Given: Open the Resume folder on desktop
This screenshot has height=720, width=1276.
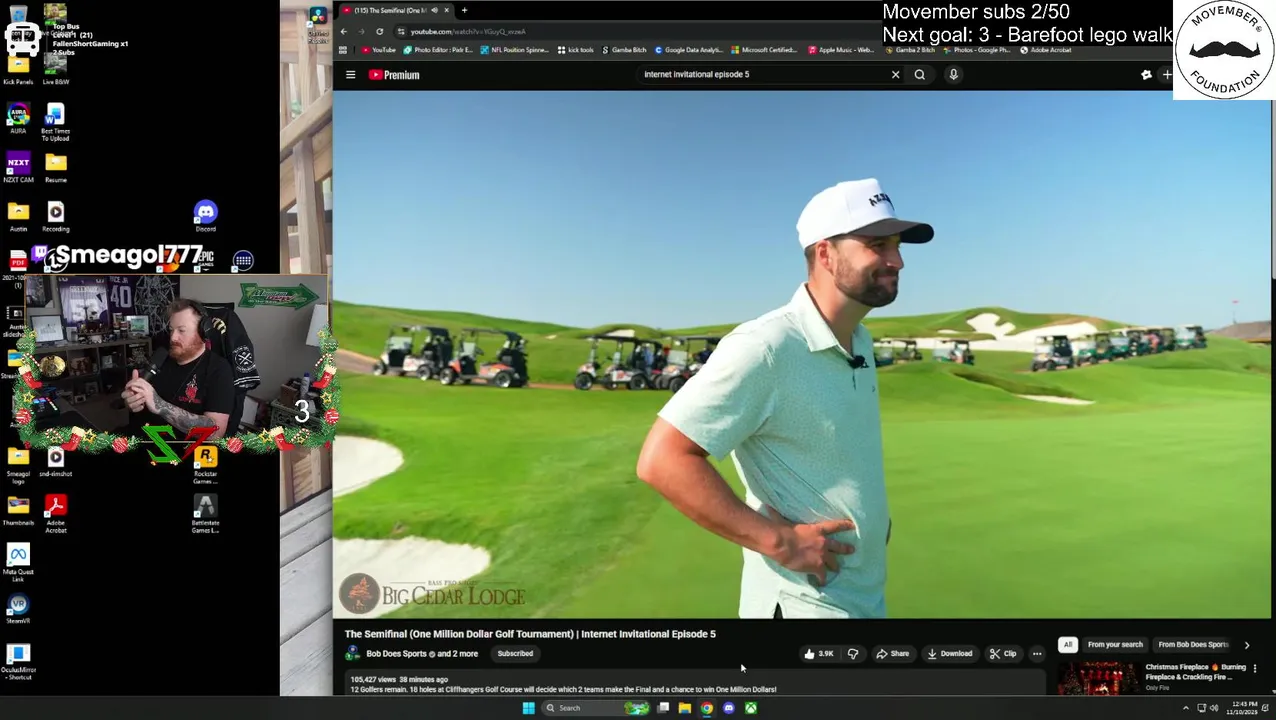Looking at the screenshot, I should (x=55, y=168).
